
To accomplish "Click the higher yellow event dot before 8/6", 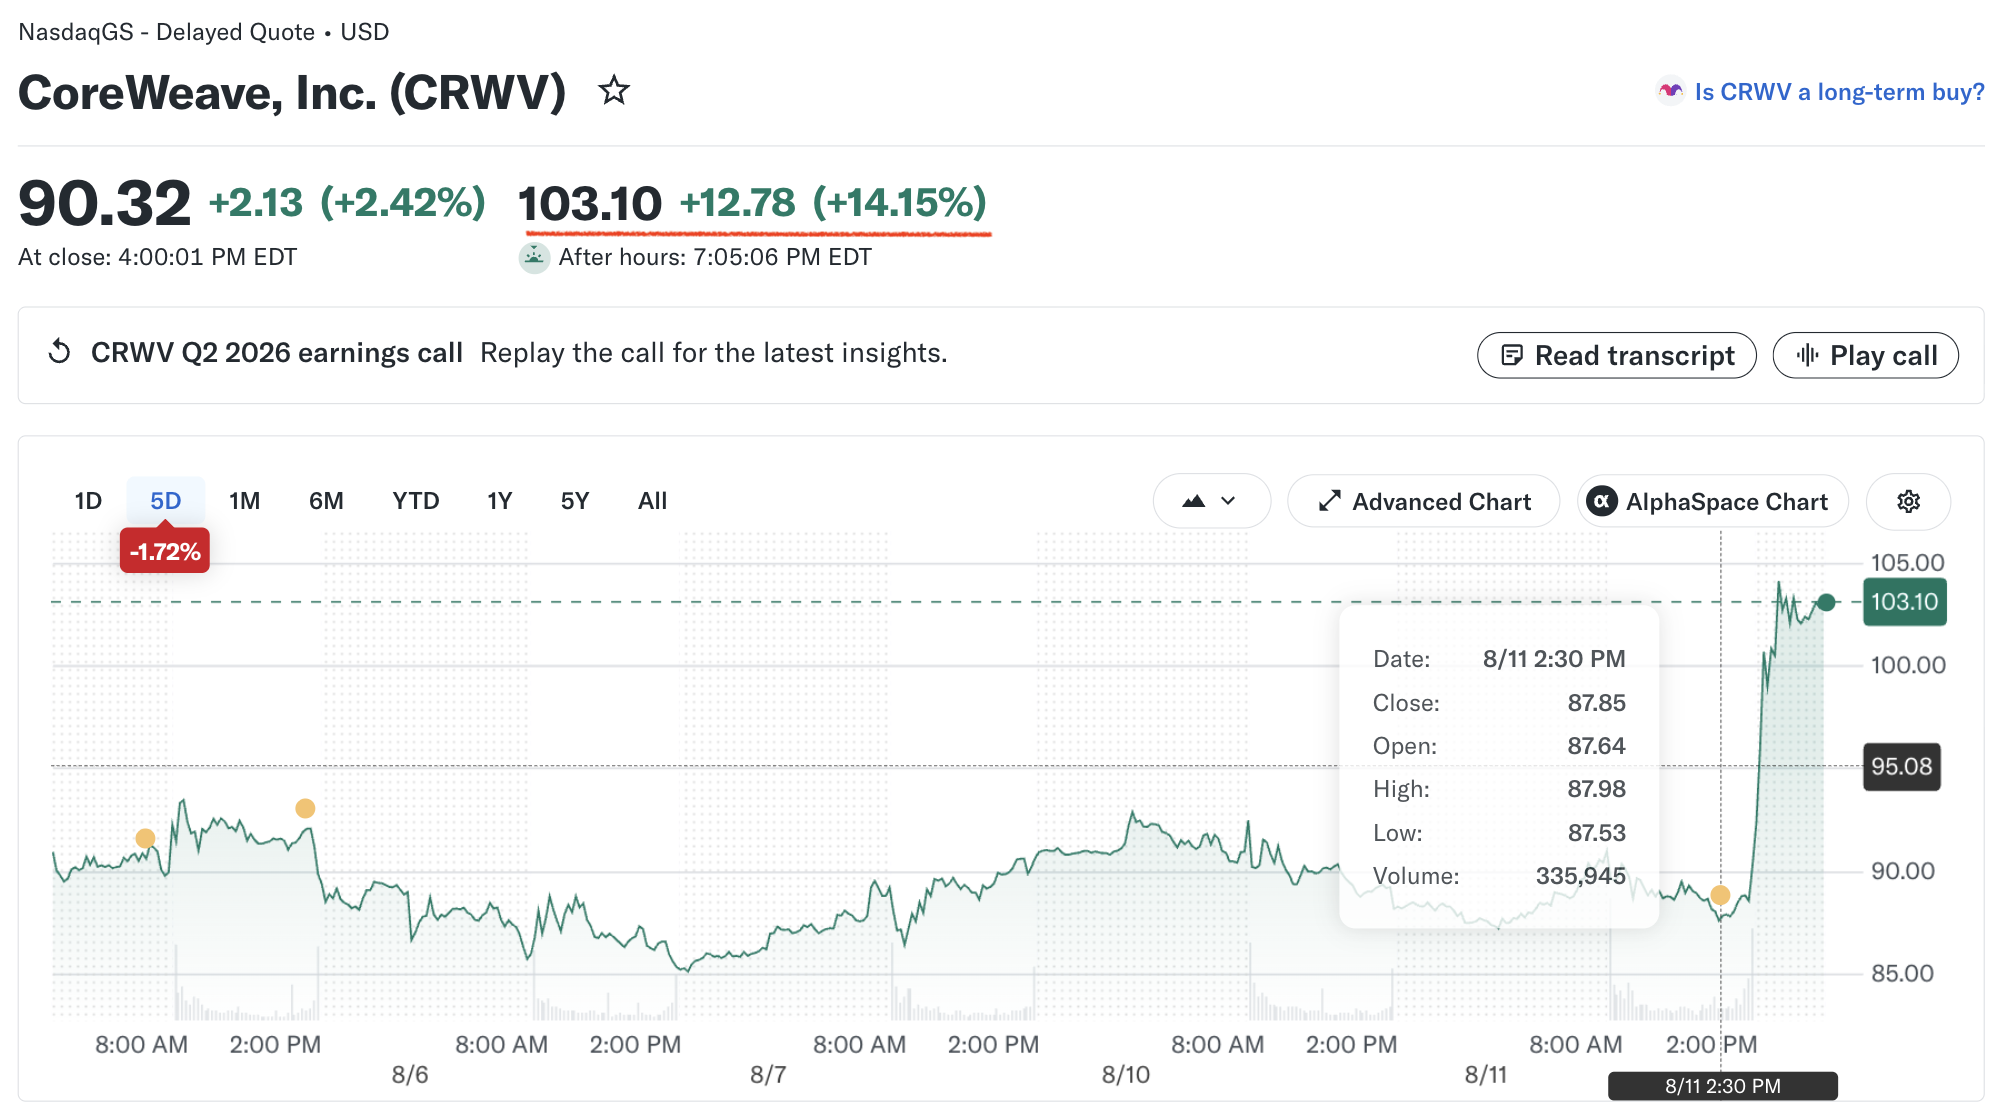I will tap(305, 808).
